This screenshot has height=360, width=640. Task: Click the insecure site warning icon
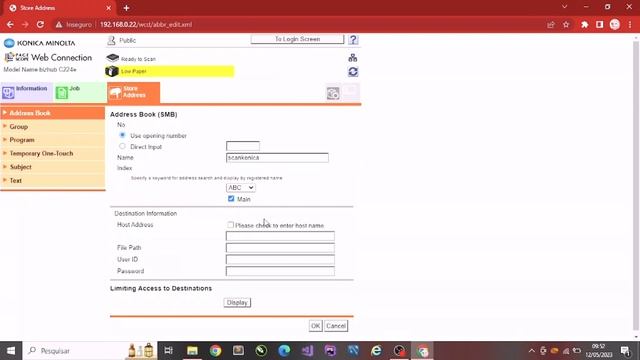point(59,24)
